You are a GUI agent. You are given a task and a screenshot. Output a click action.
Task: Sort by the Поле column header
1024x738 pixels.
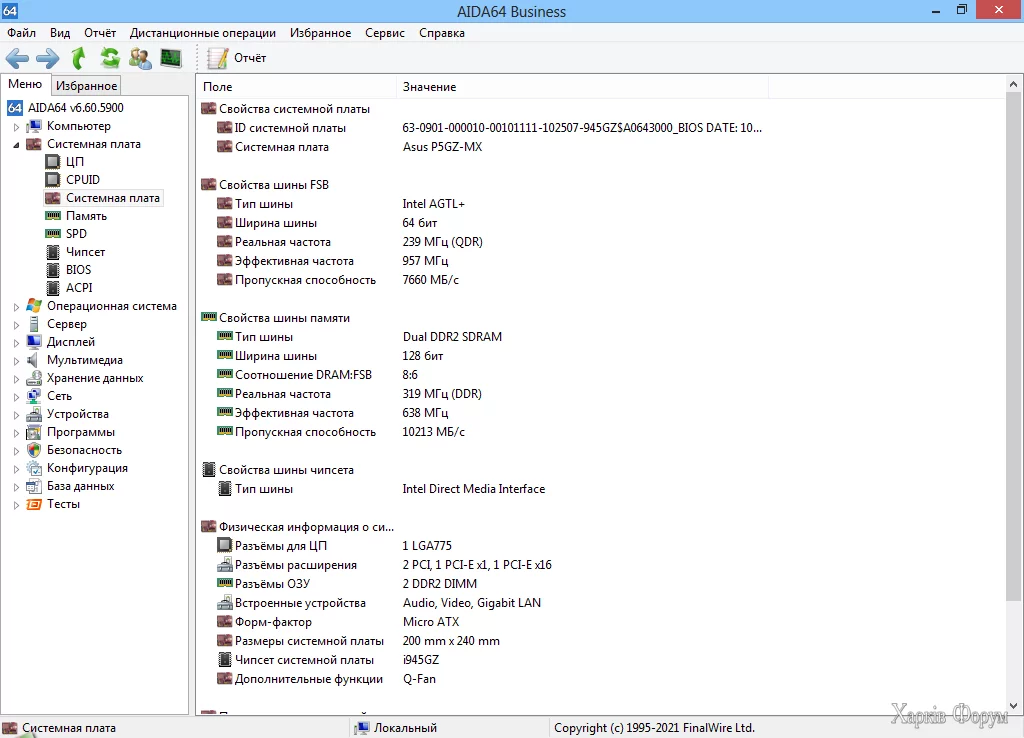296,87
